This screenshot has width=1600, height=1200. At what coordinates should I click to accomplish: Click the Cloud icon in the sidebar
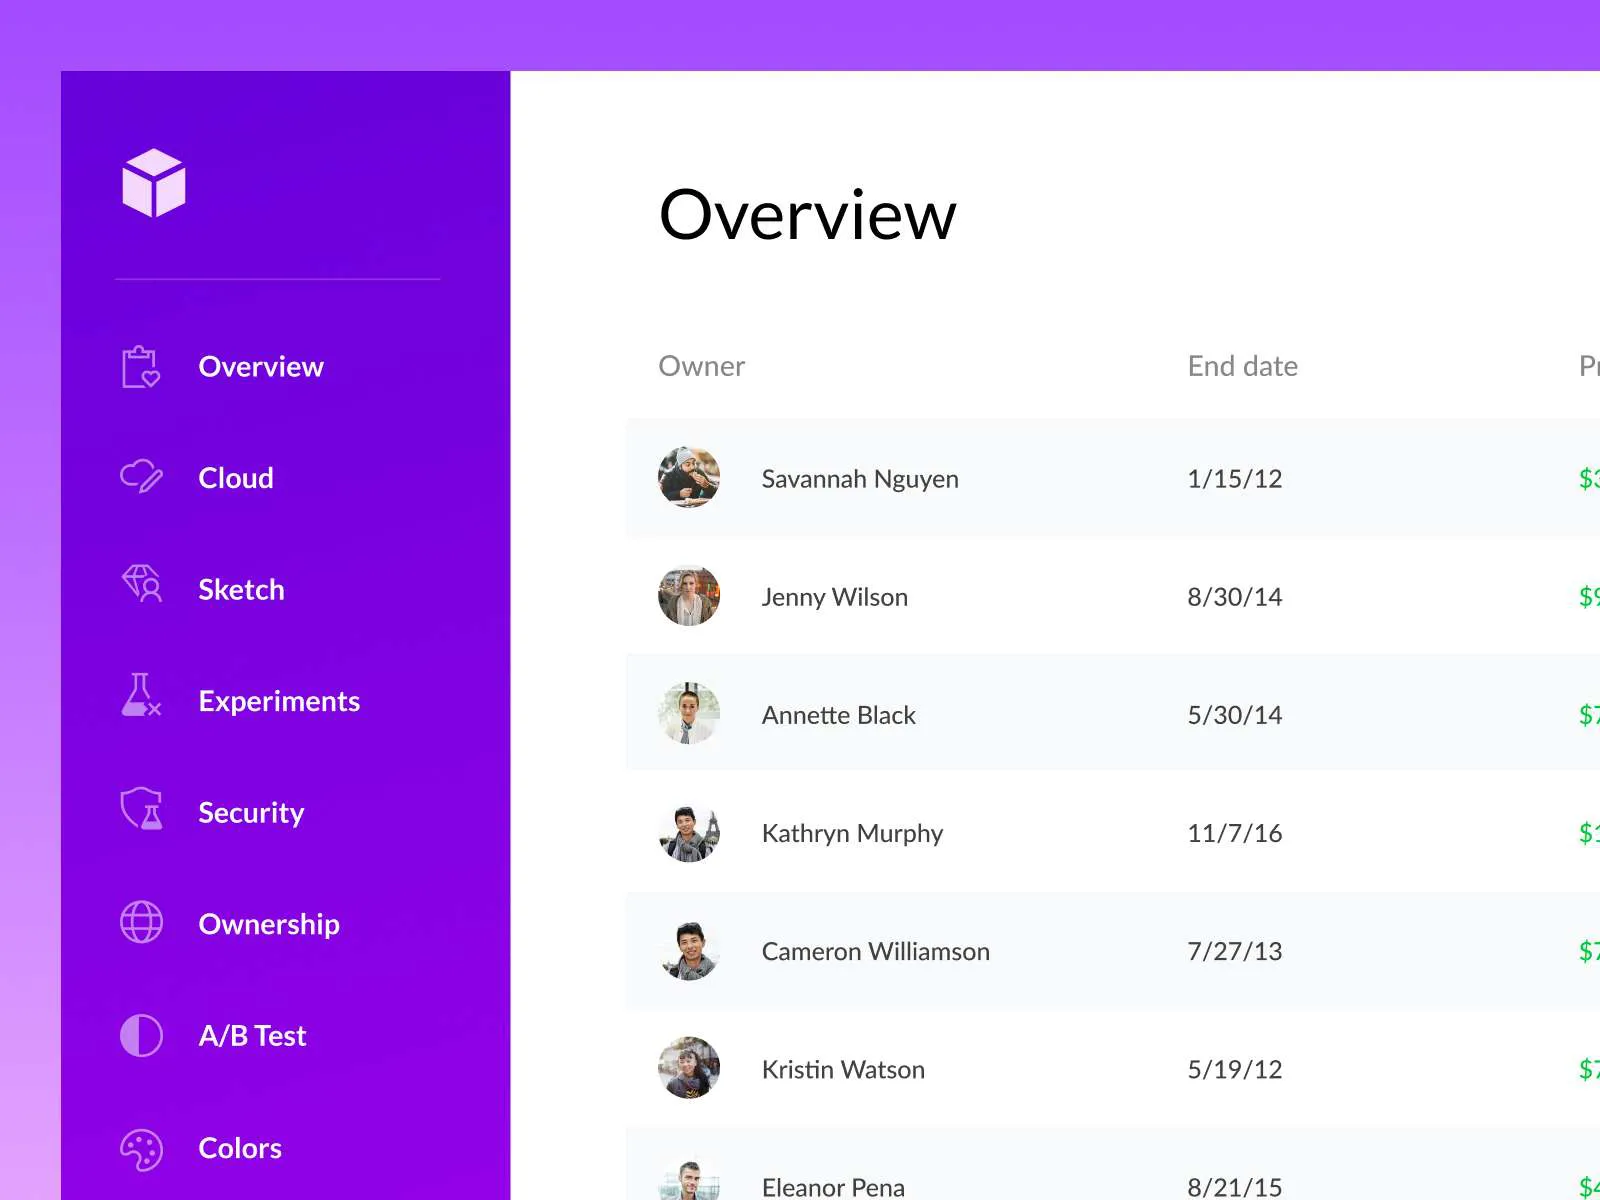click(x=140, y=478)
